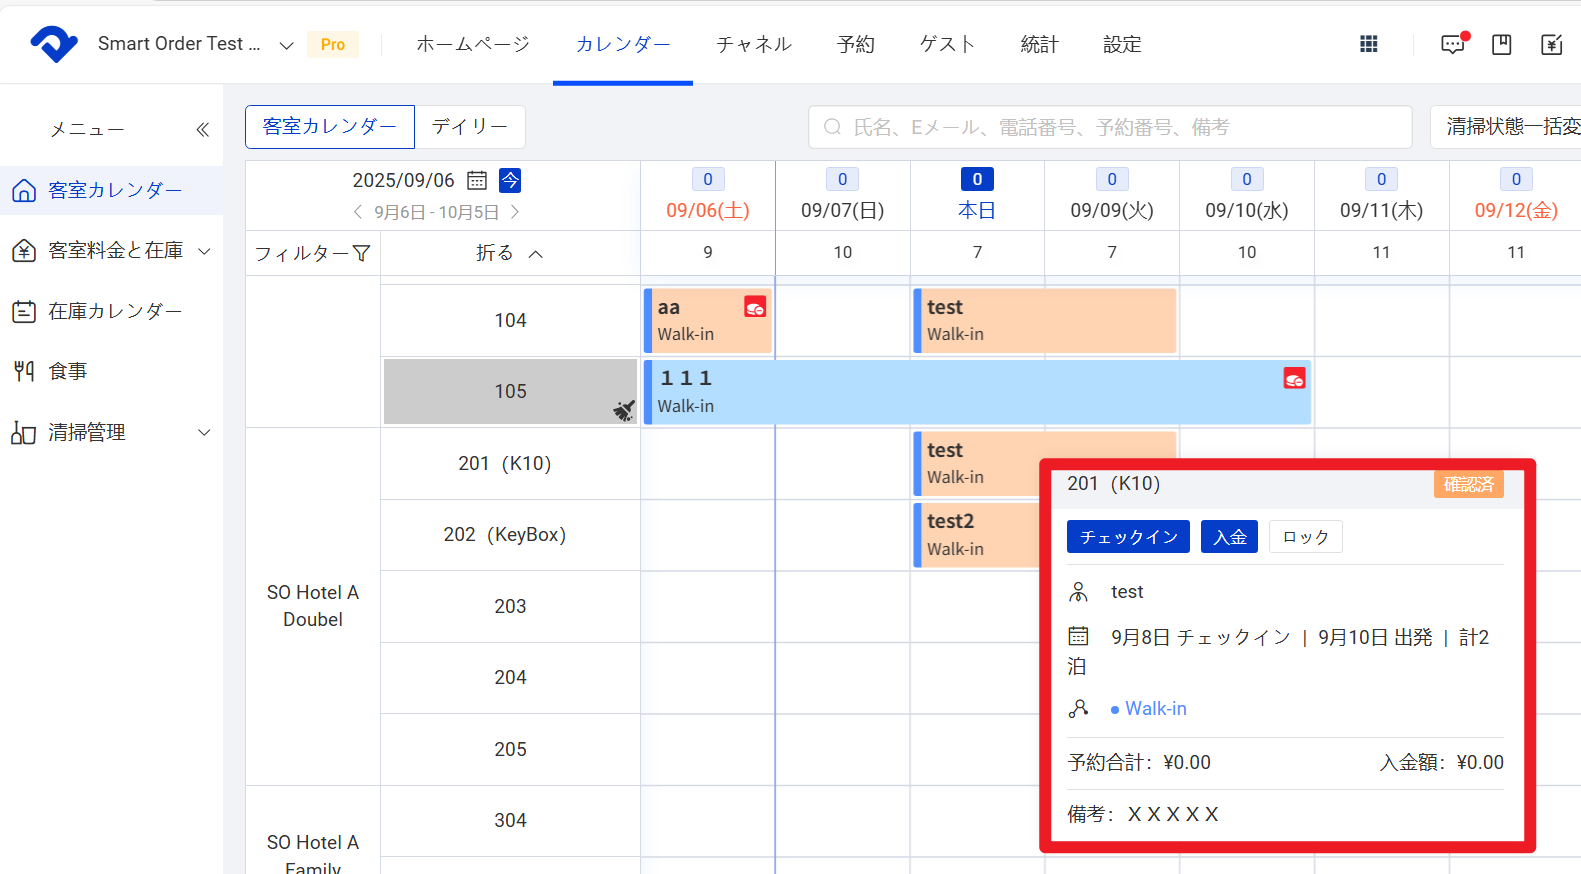Click the blue 'today' jump icon

coord(510,180)
